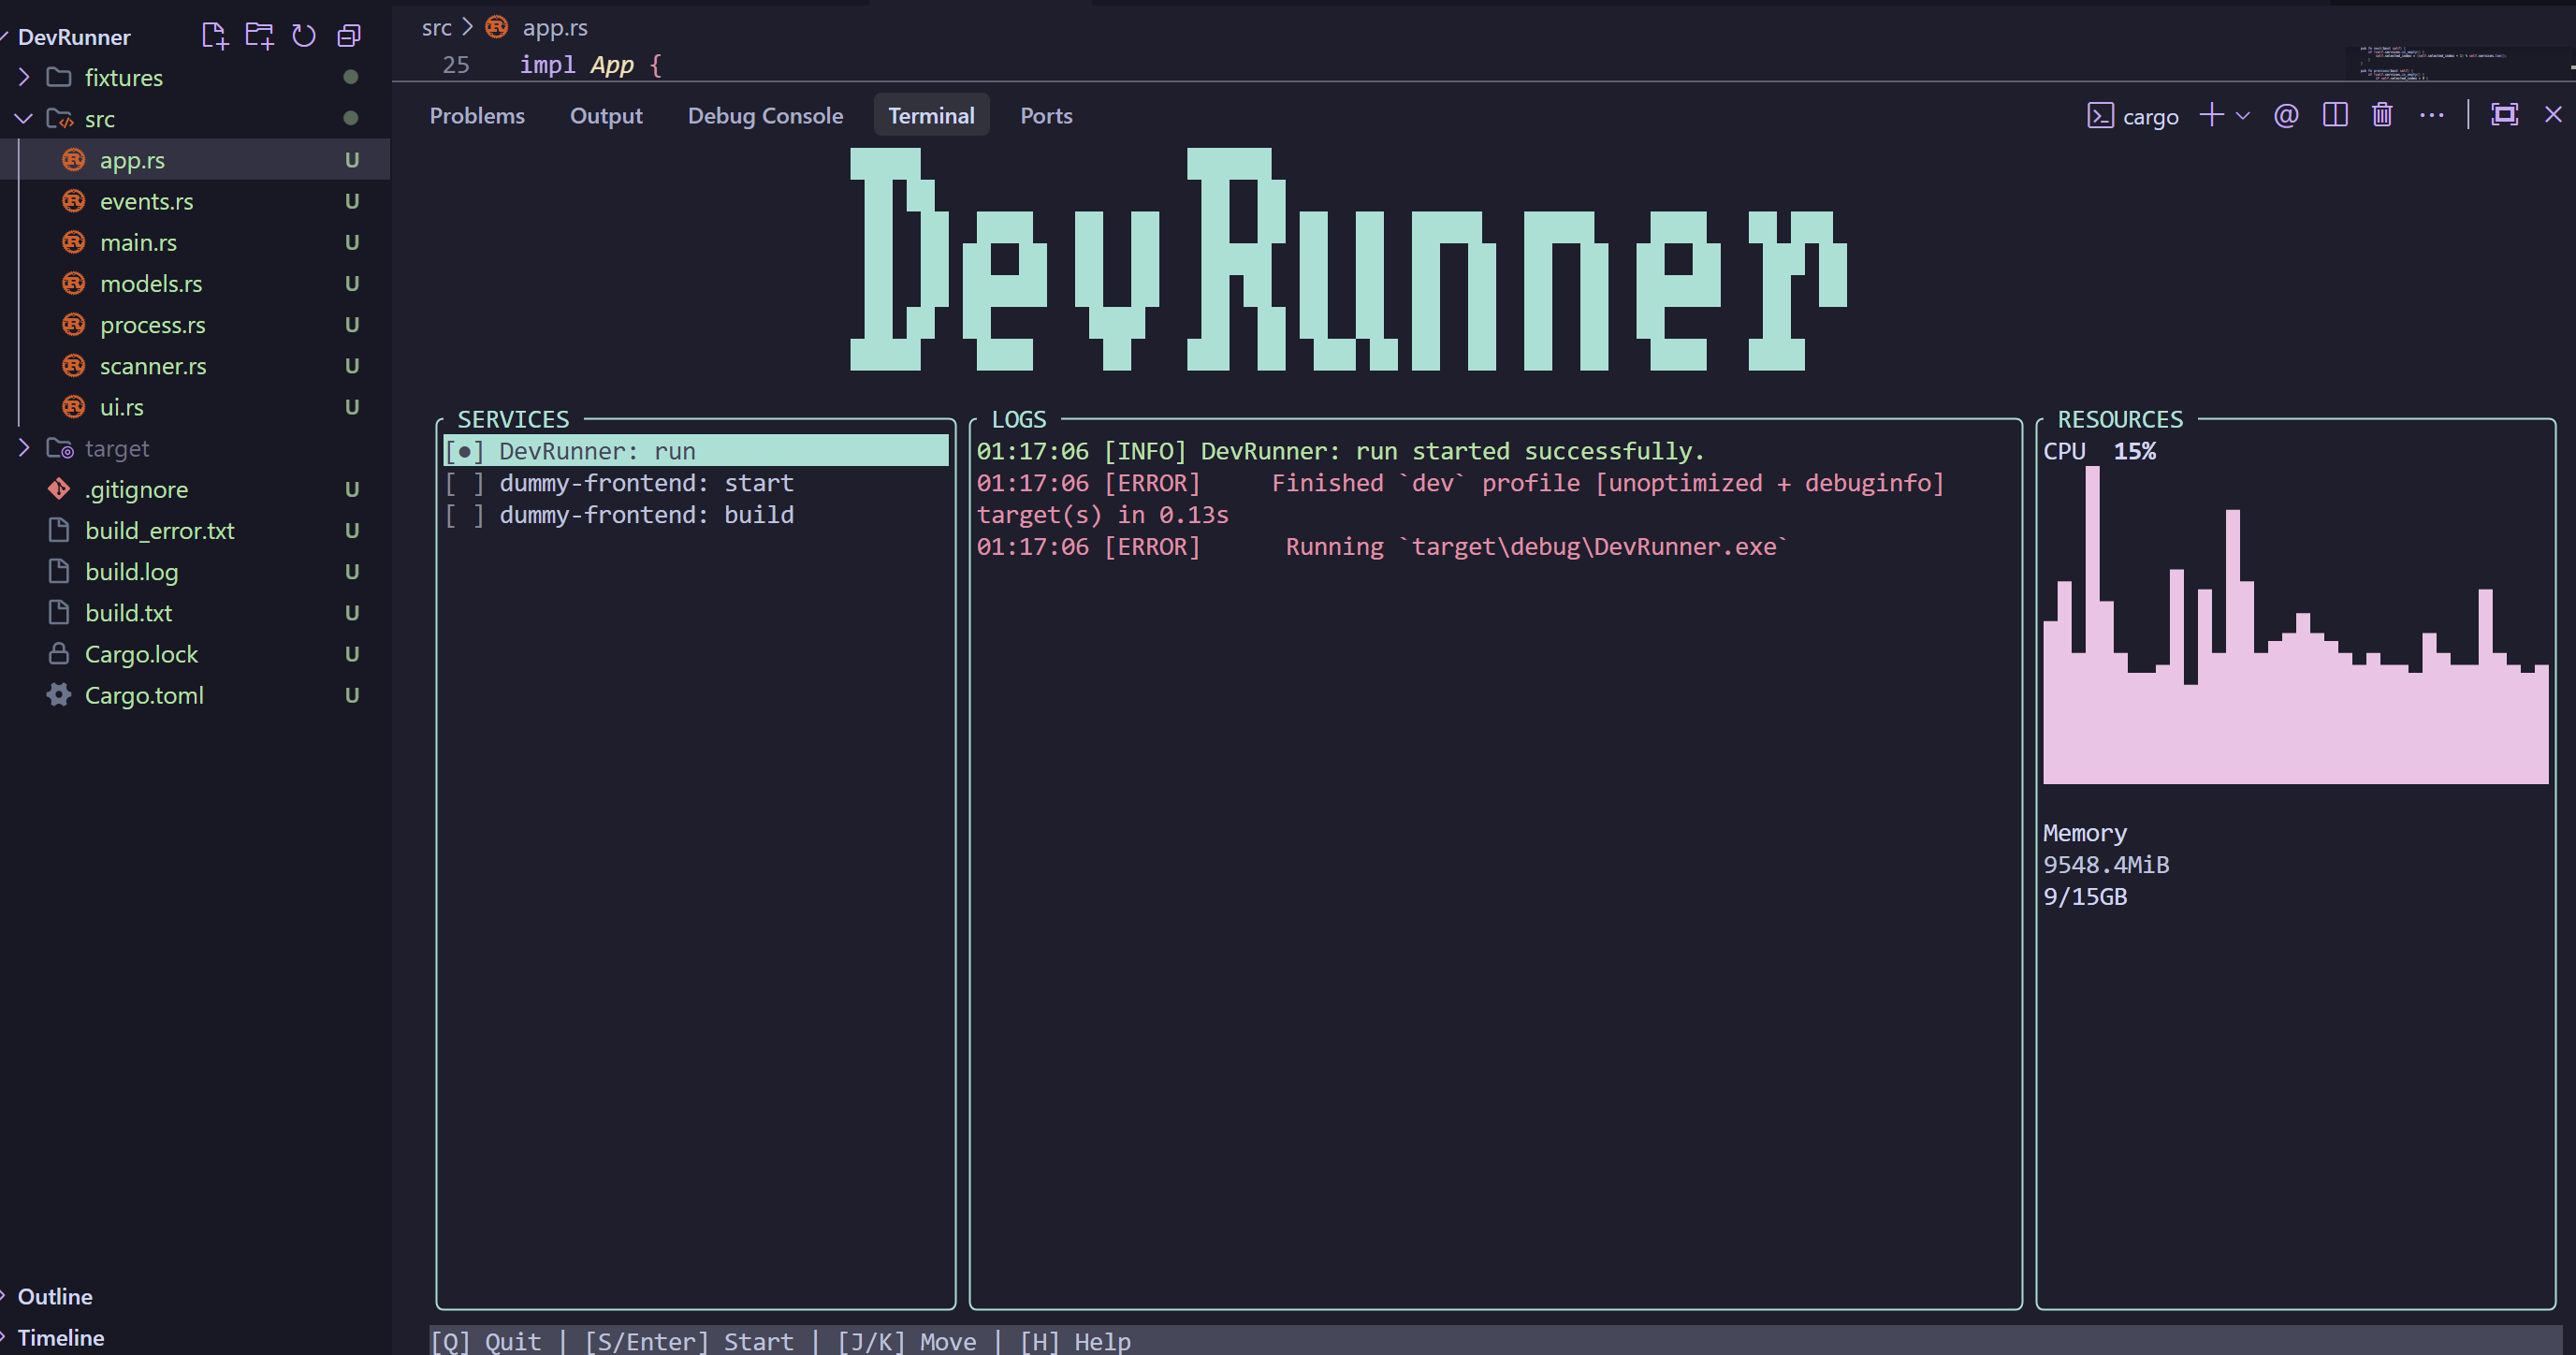Open terminal more actions ellipsis menu
Image resolution: width=2576 pixels, height=1355 pixels.
coord(2431,115)
